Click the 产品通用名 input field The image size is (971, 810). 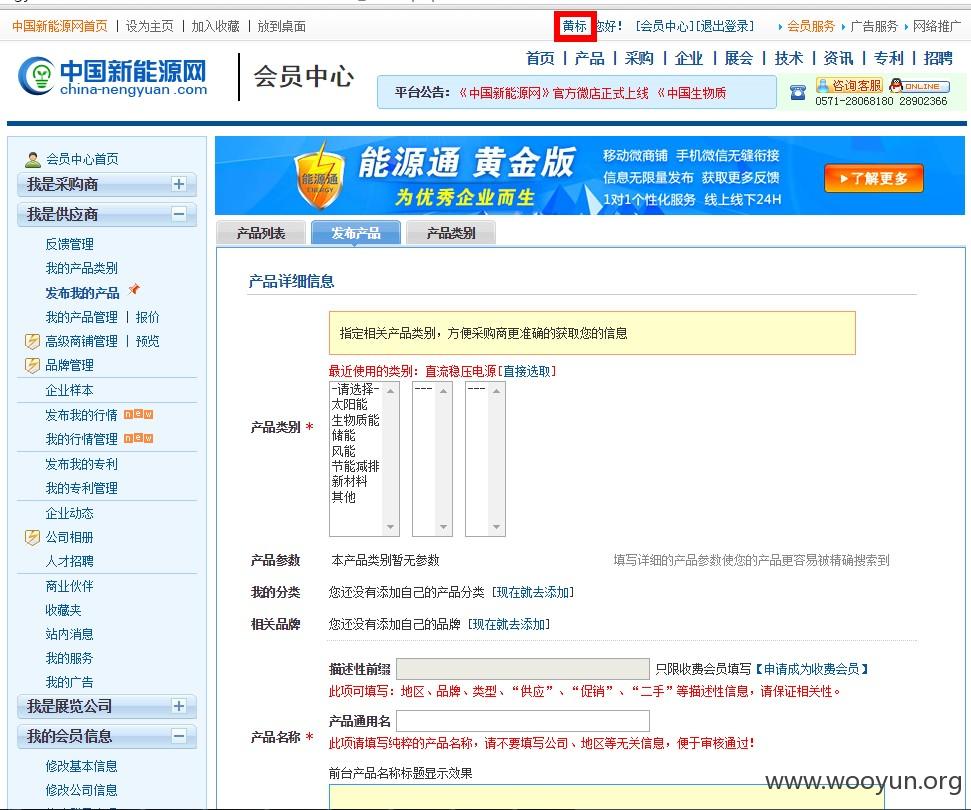tap(523, 721)
